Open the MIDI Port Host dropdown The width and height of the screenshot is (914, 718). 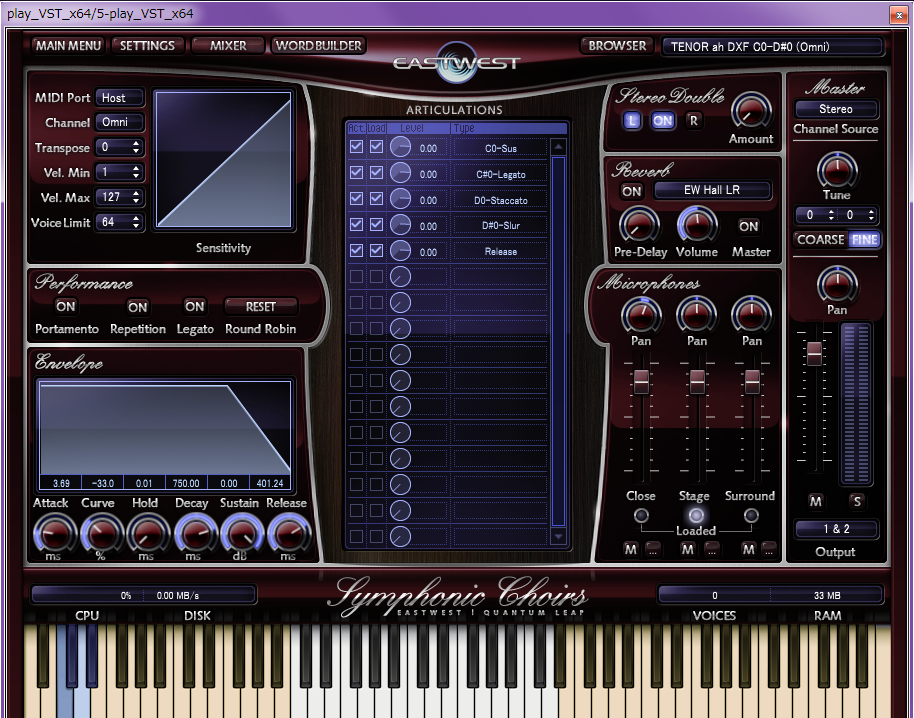coord(119,98)
